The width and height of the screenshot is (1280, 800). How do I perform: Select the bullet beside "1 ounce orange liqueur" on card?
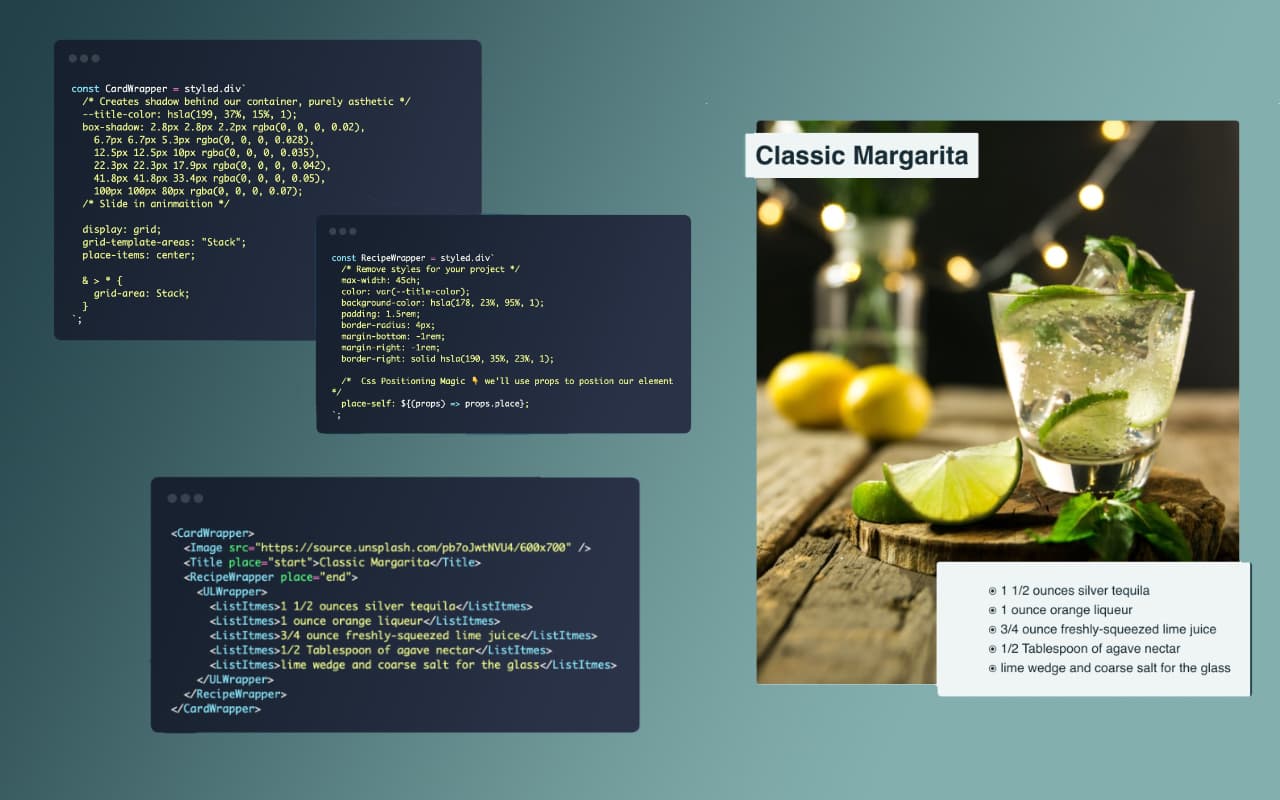pyautogui.click(x=992, y=610)
